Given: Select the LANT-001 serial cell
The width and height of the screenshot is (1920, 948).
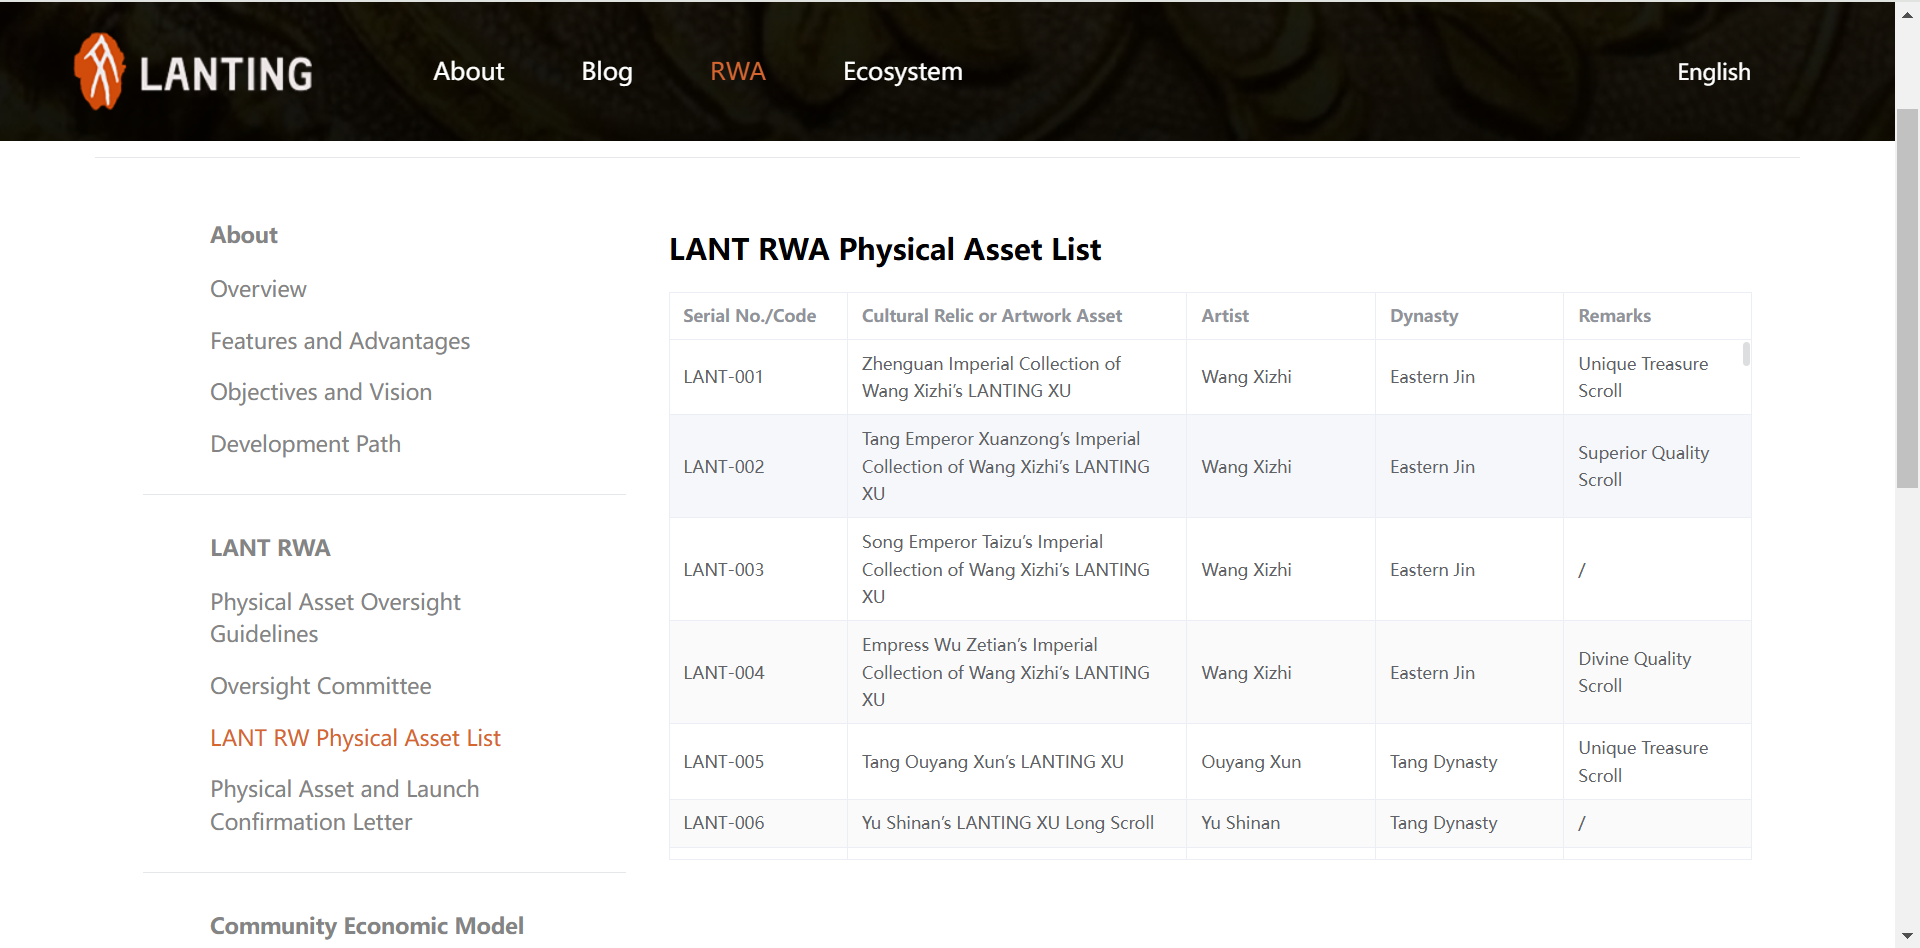Looking at the screenshot, I should pos(758,377).
